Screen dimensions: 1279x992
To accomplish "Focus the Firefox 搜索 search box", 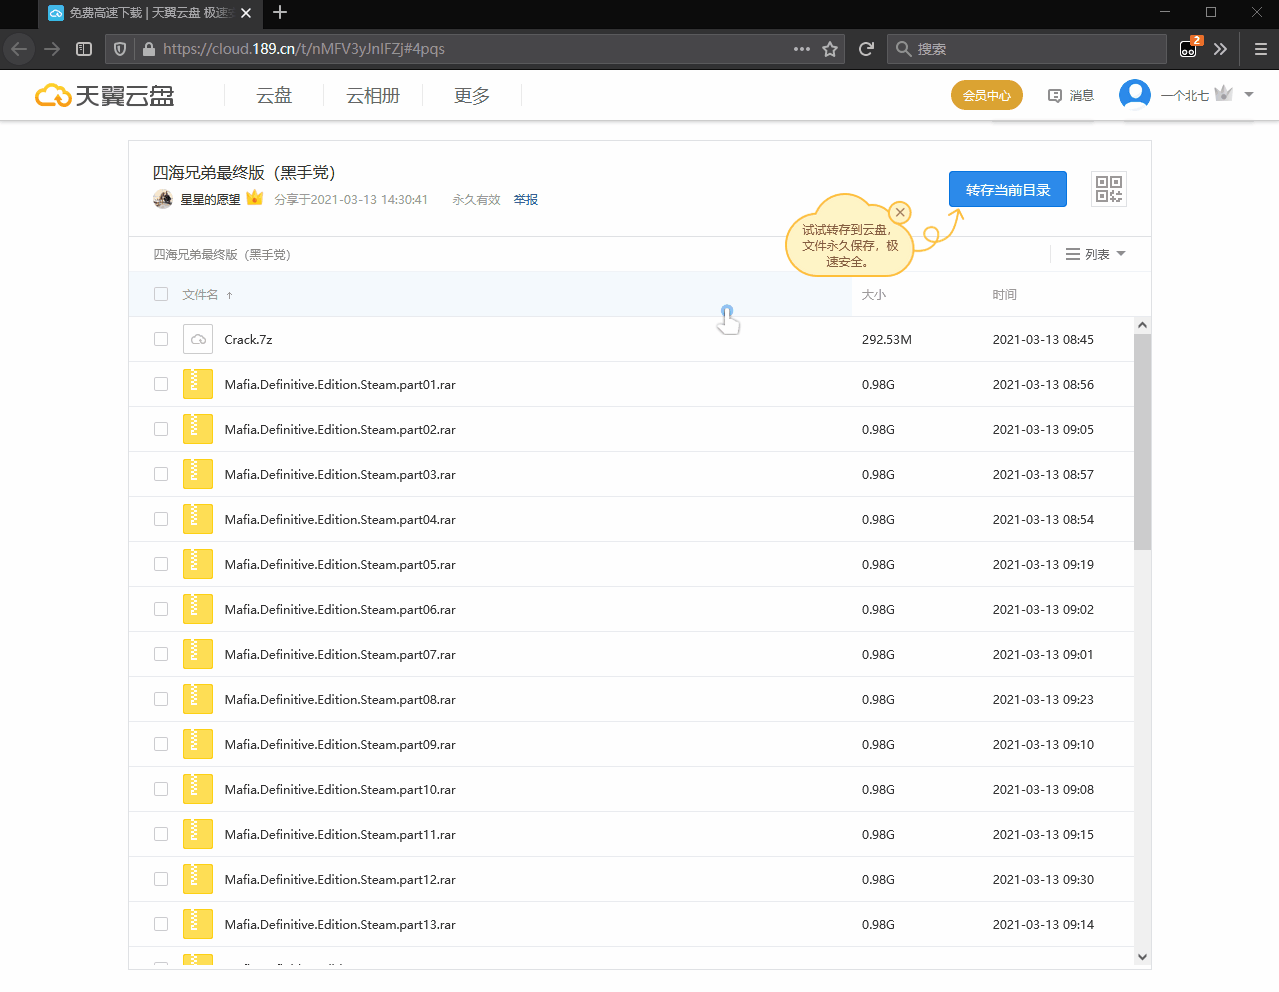I will click(x=1027, y=48).
